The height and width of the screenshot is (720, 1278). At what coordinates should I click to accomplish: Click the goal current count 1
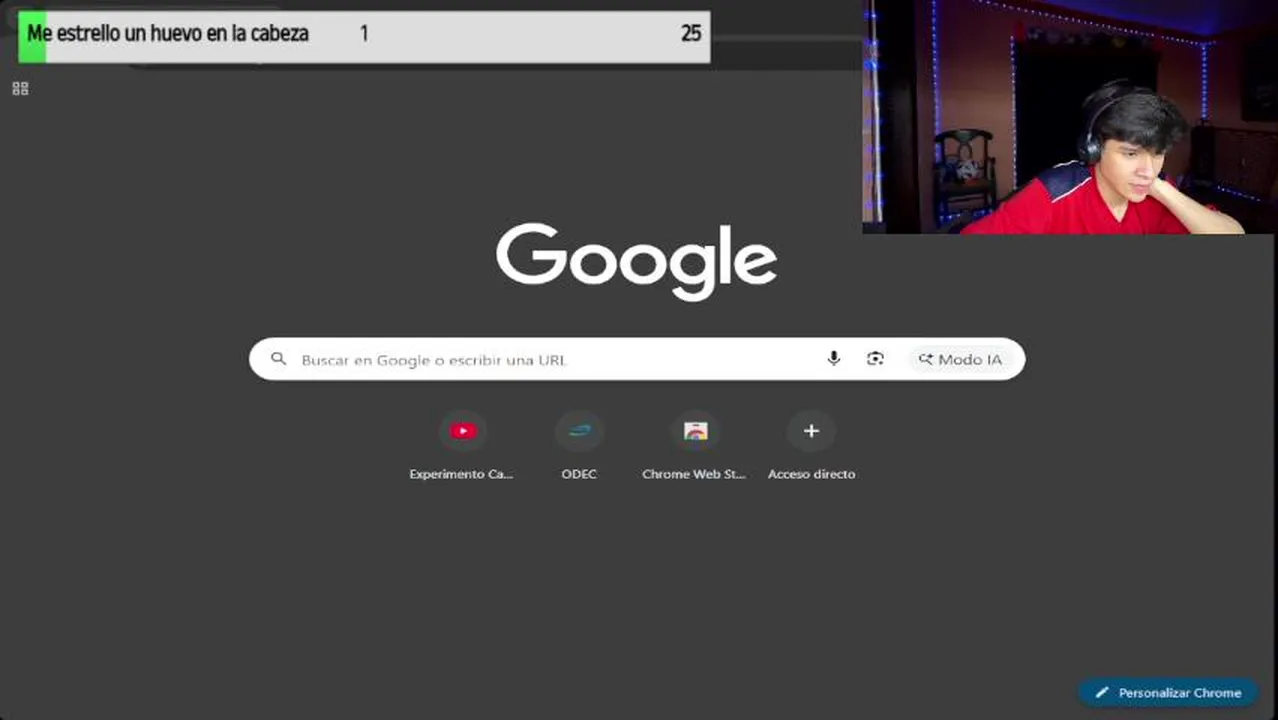click(364, 33)
